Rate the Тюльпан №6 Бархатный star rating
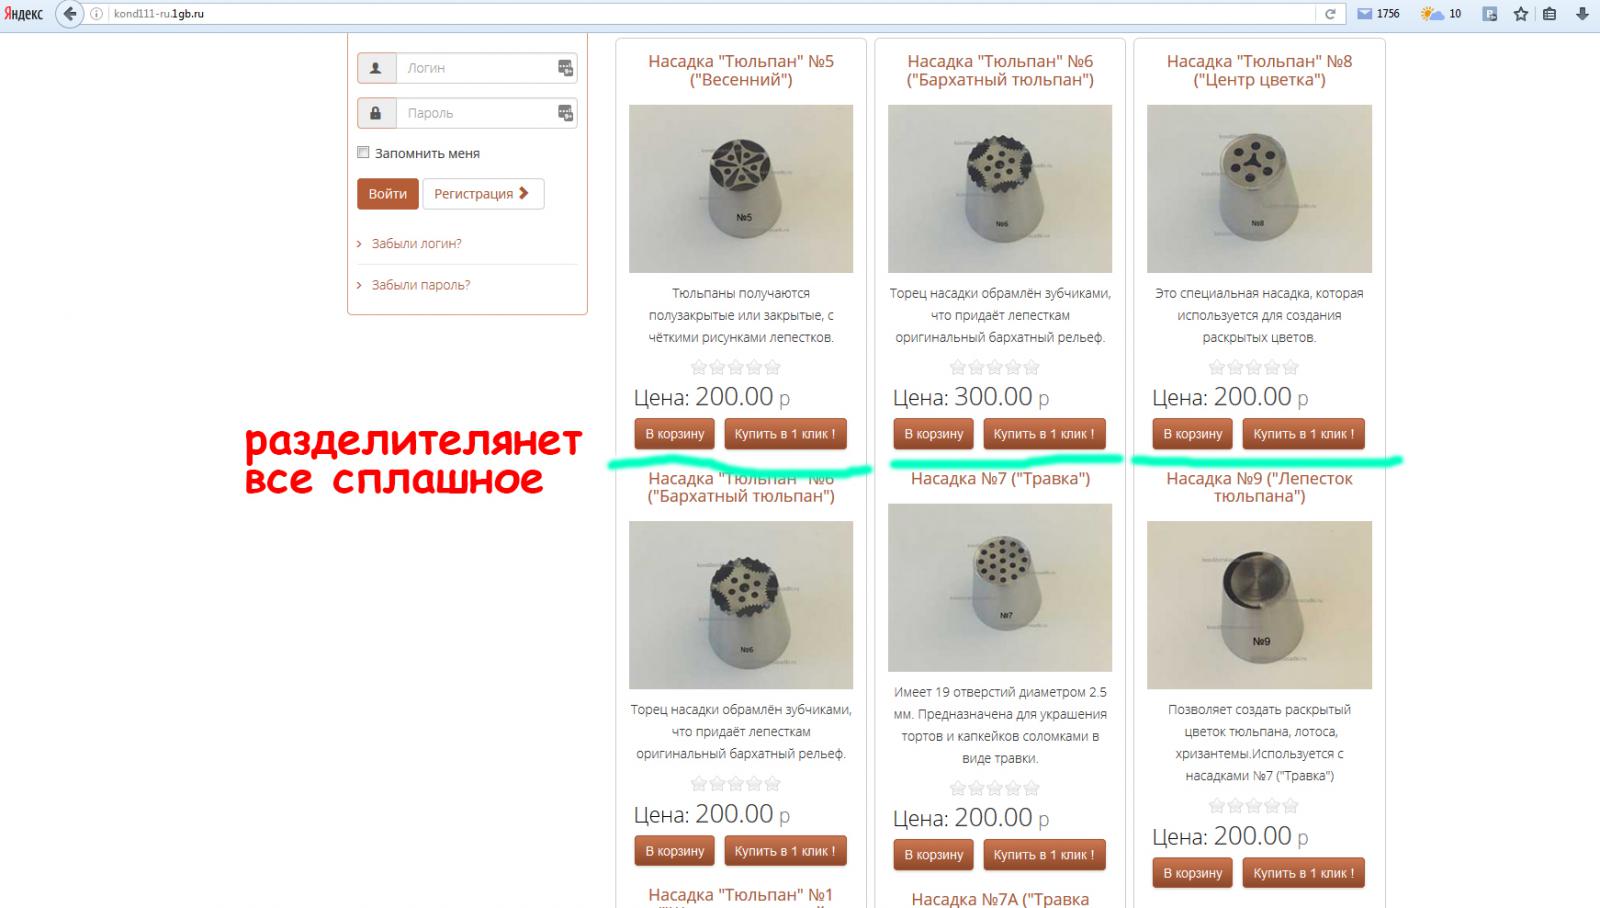 [995, 368]
